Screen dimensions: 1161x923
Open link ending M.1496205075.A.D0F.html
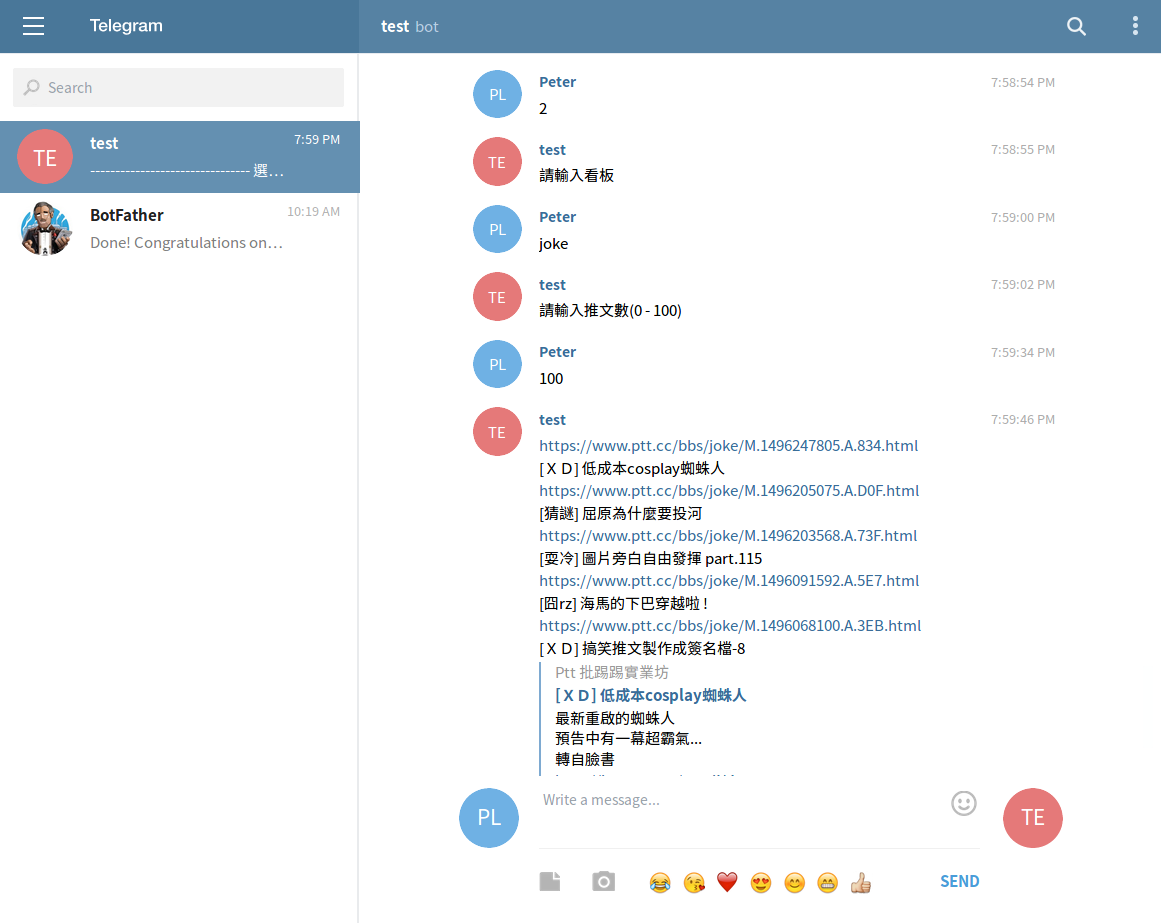(729, 491)
